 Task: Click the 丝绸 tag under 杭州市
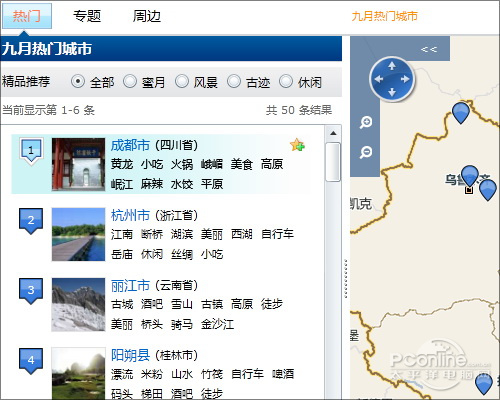[182, 254]
